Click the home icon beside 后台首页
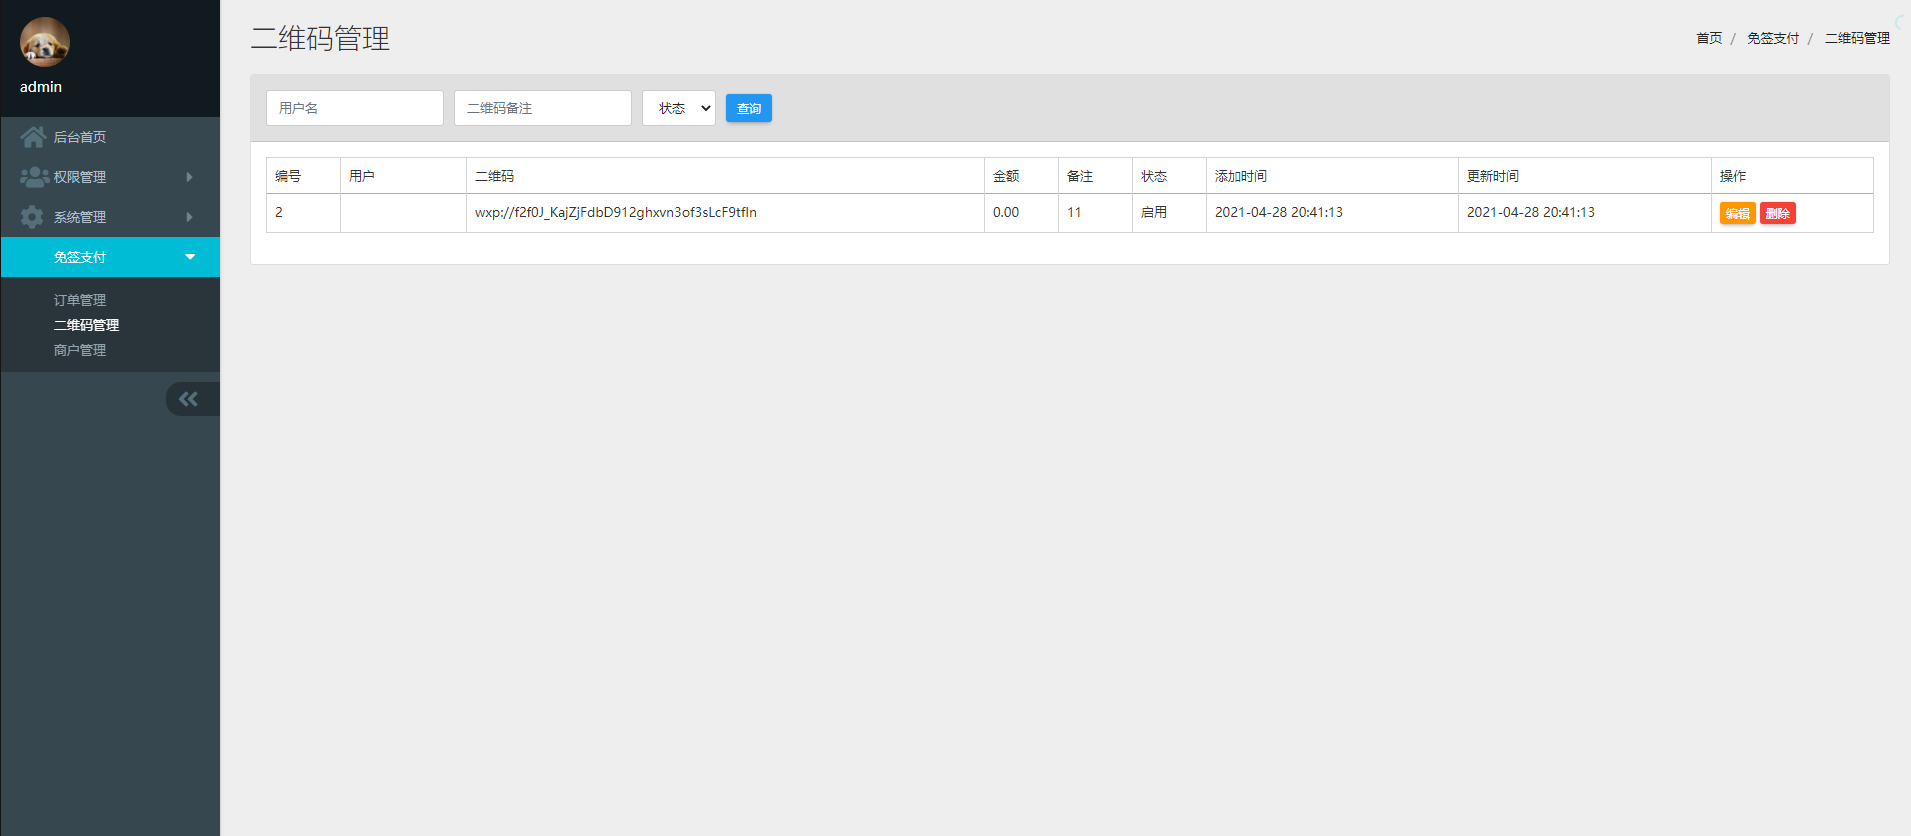Screen dimensions: 1911x836 [33, 137]
